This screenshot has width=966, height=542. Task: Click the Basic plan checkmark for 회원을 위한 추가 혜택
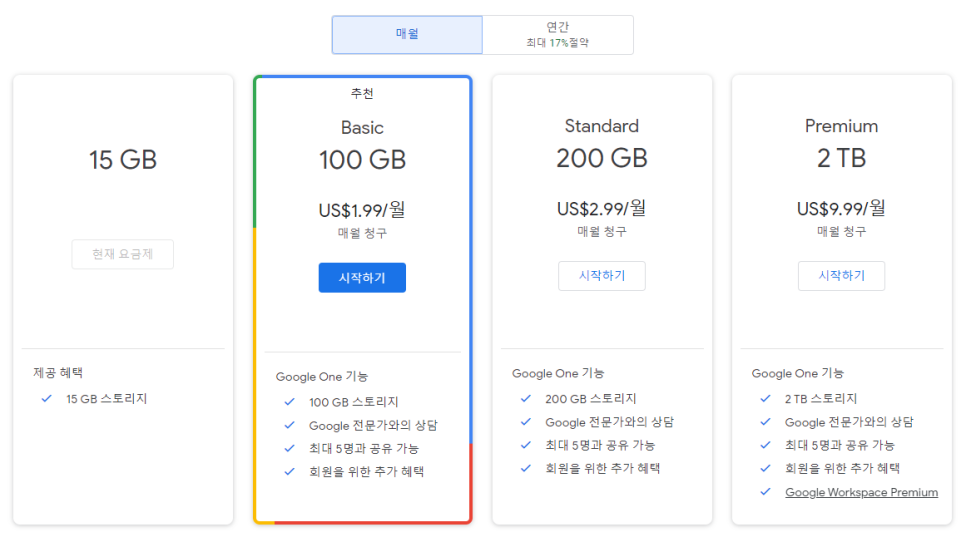290,472
